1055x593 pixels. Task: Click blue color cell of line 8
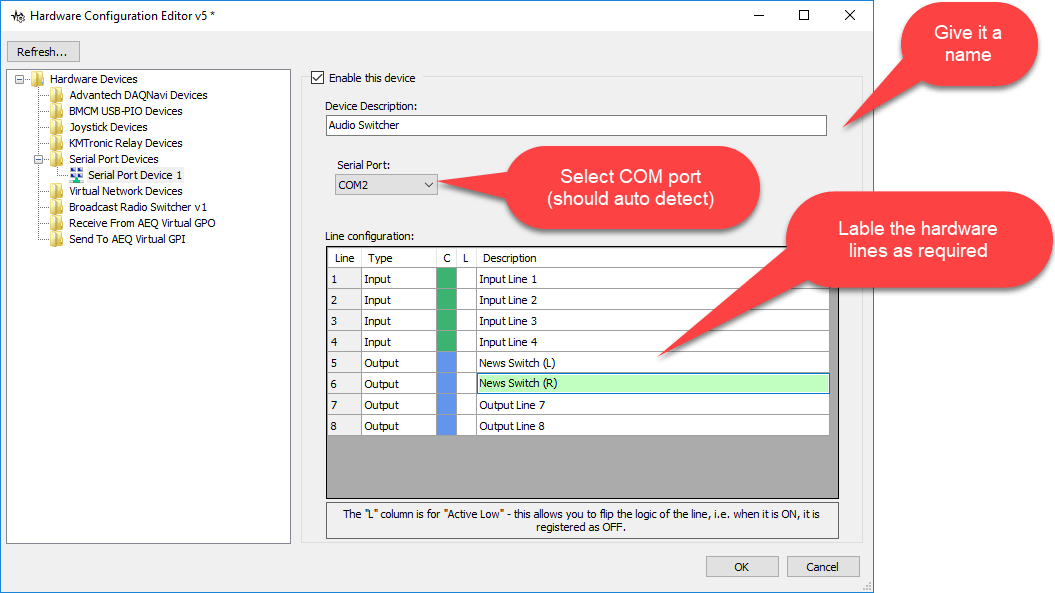(x=446, y=425)
